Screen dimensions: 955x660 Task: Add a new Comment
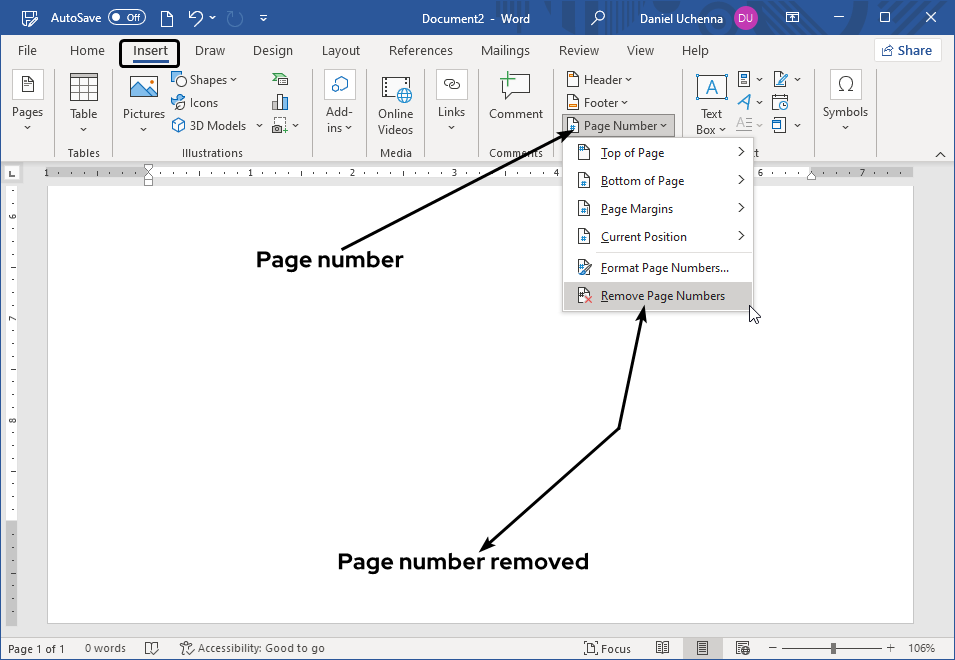(x=515, y=95)
